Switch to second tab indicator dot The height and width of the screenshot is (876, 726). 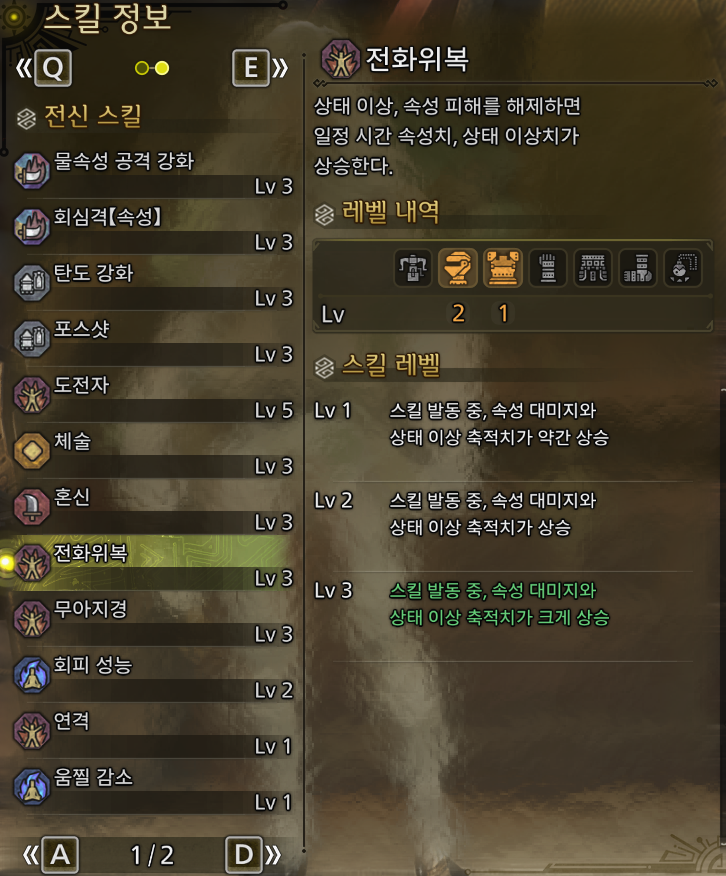tap(162, 68)
